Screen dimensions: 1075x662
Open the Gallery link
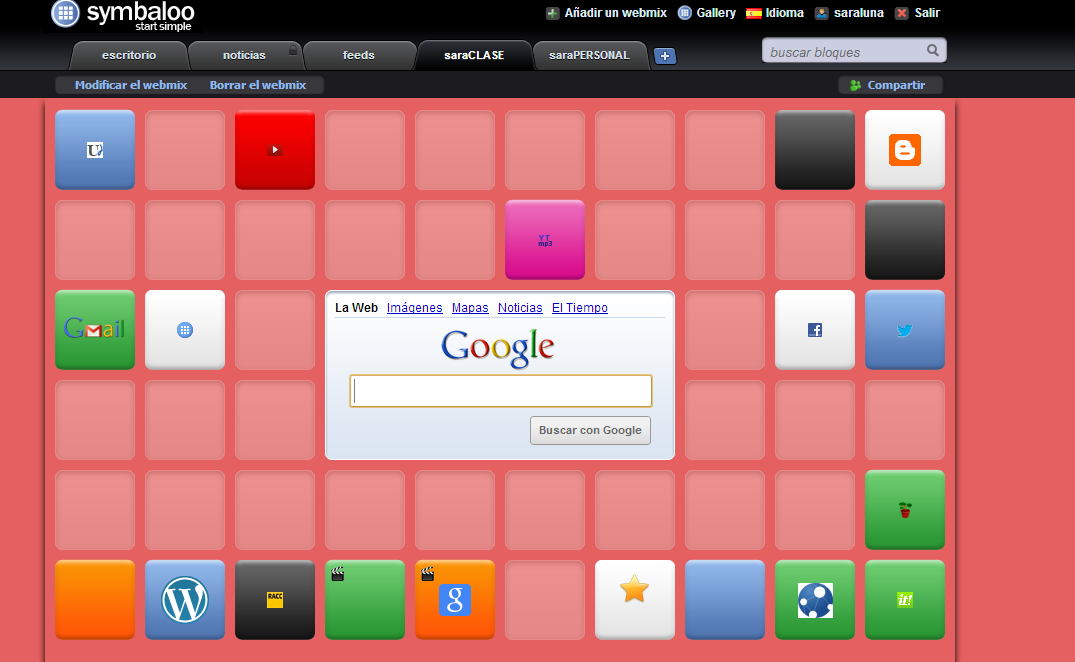coord(707,13)
